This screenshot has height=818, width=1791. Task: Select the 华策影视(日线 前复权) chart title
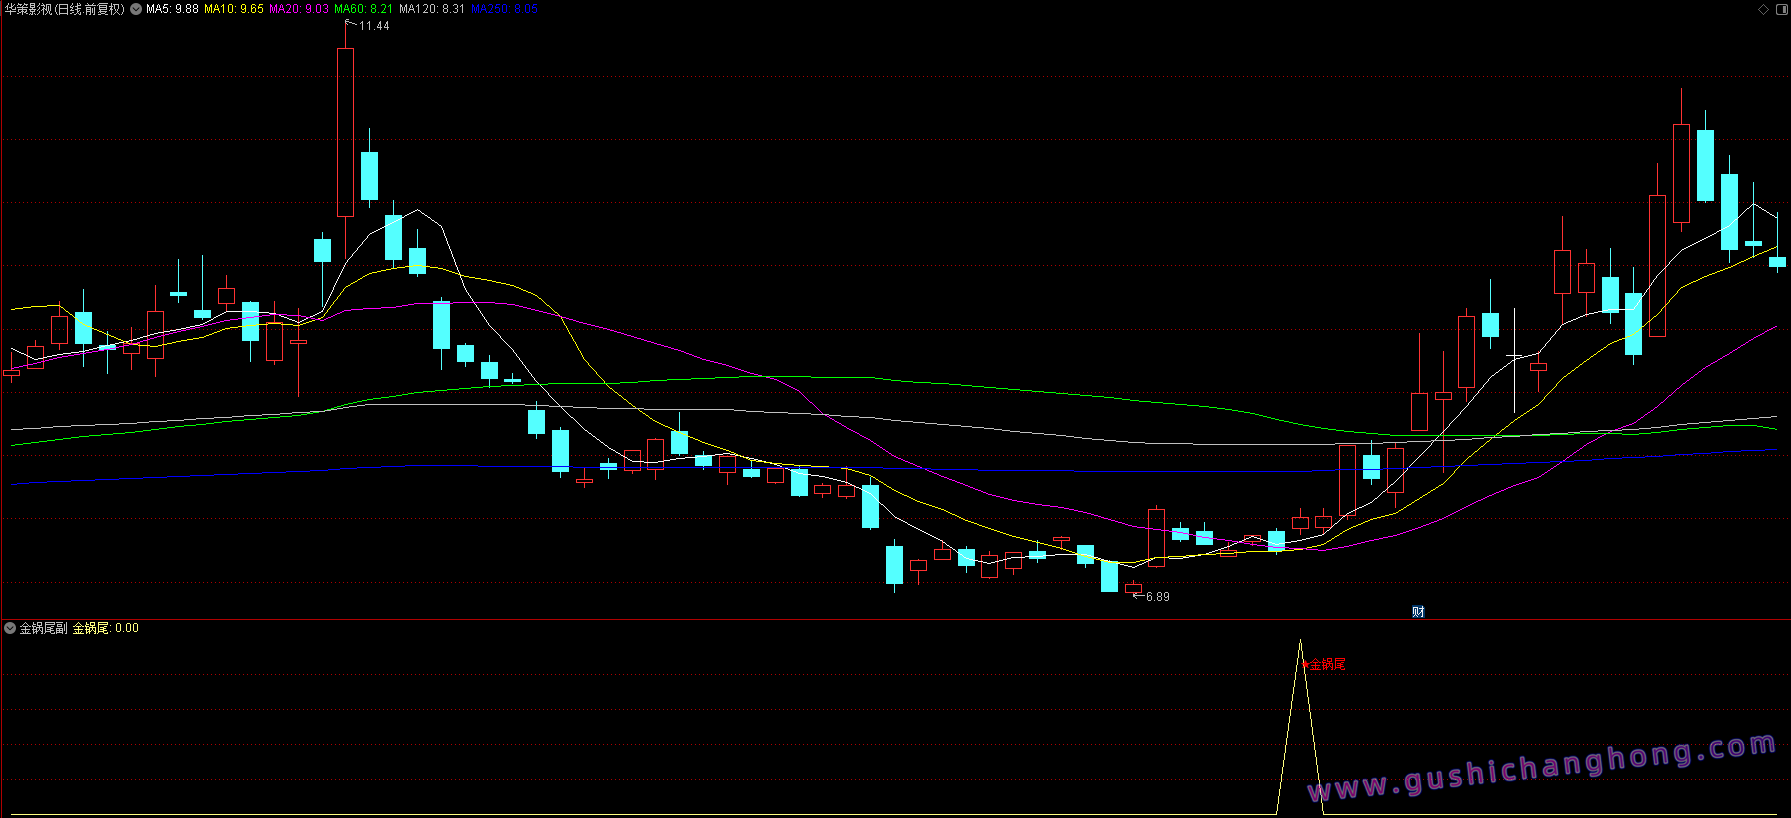pos(65,9)
